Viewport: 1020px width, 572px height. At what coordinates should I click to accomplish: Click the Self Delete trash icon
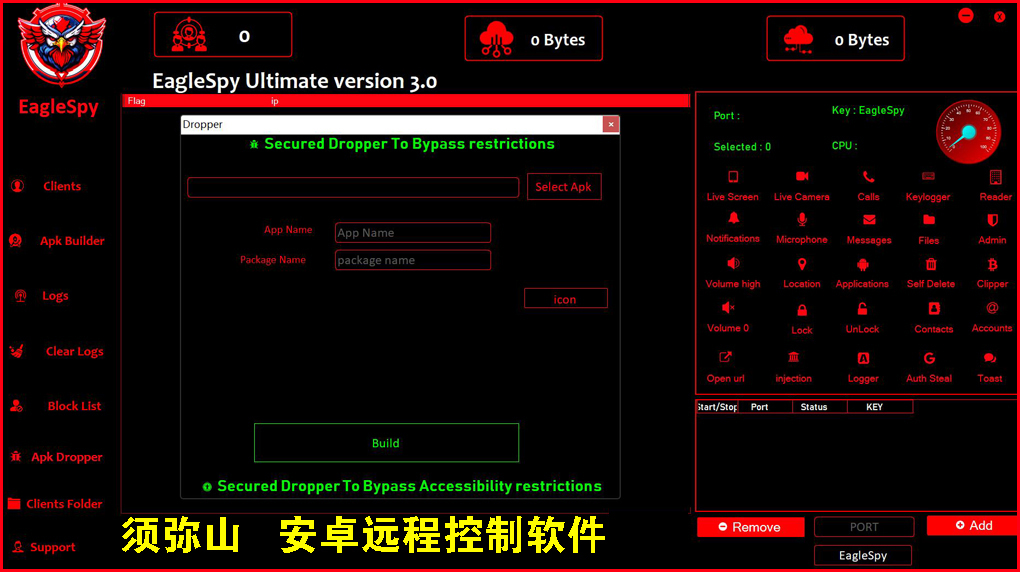932,264
